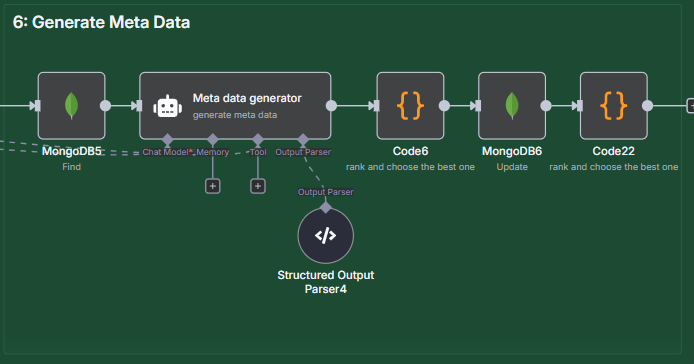Select the MongoDB6 leaf node
694x364 pixels.
(x=512, y=106)
